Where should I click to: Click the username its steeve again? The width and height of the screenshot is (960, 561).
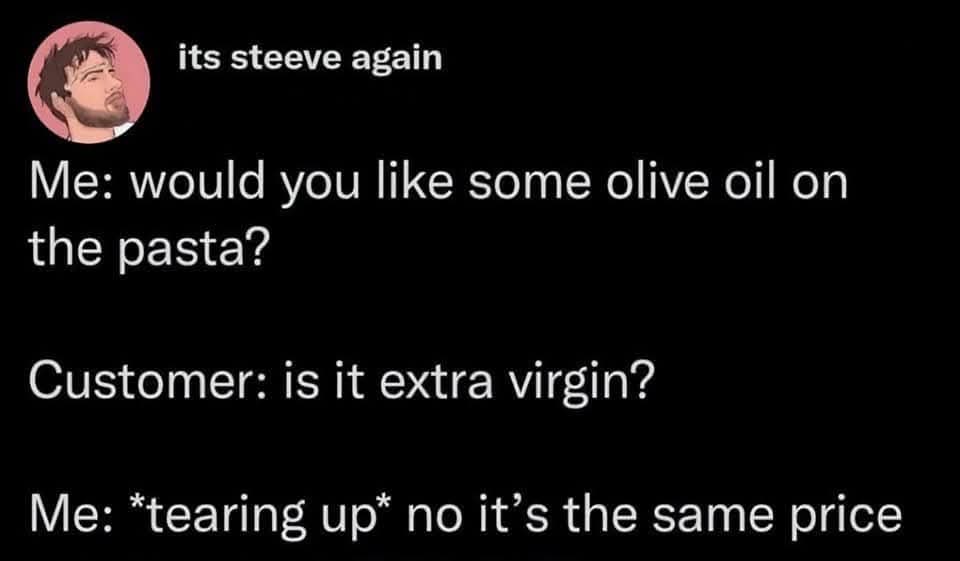point(310,59)
